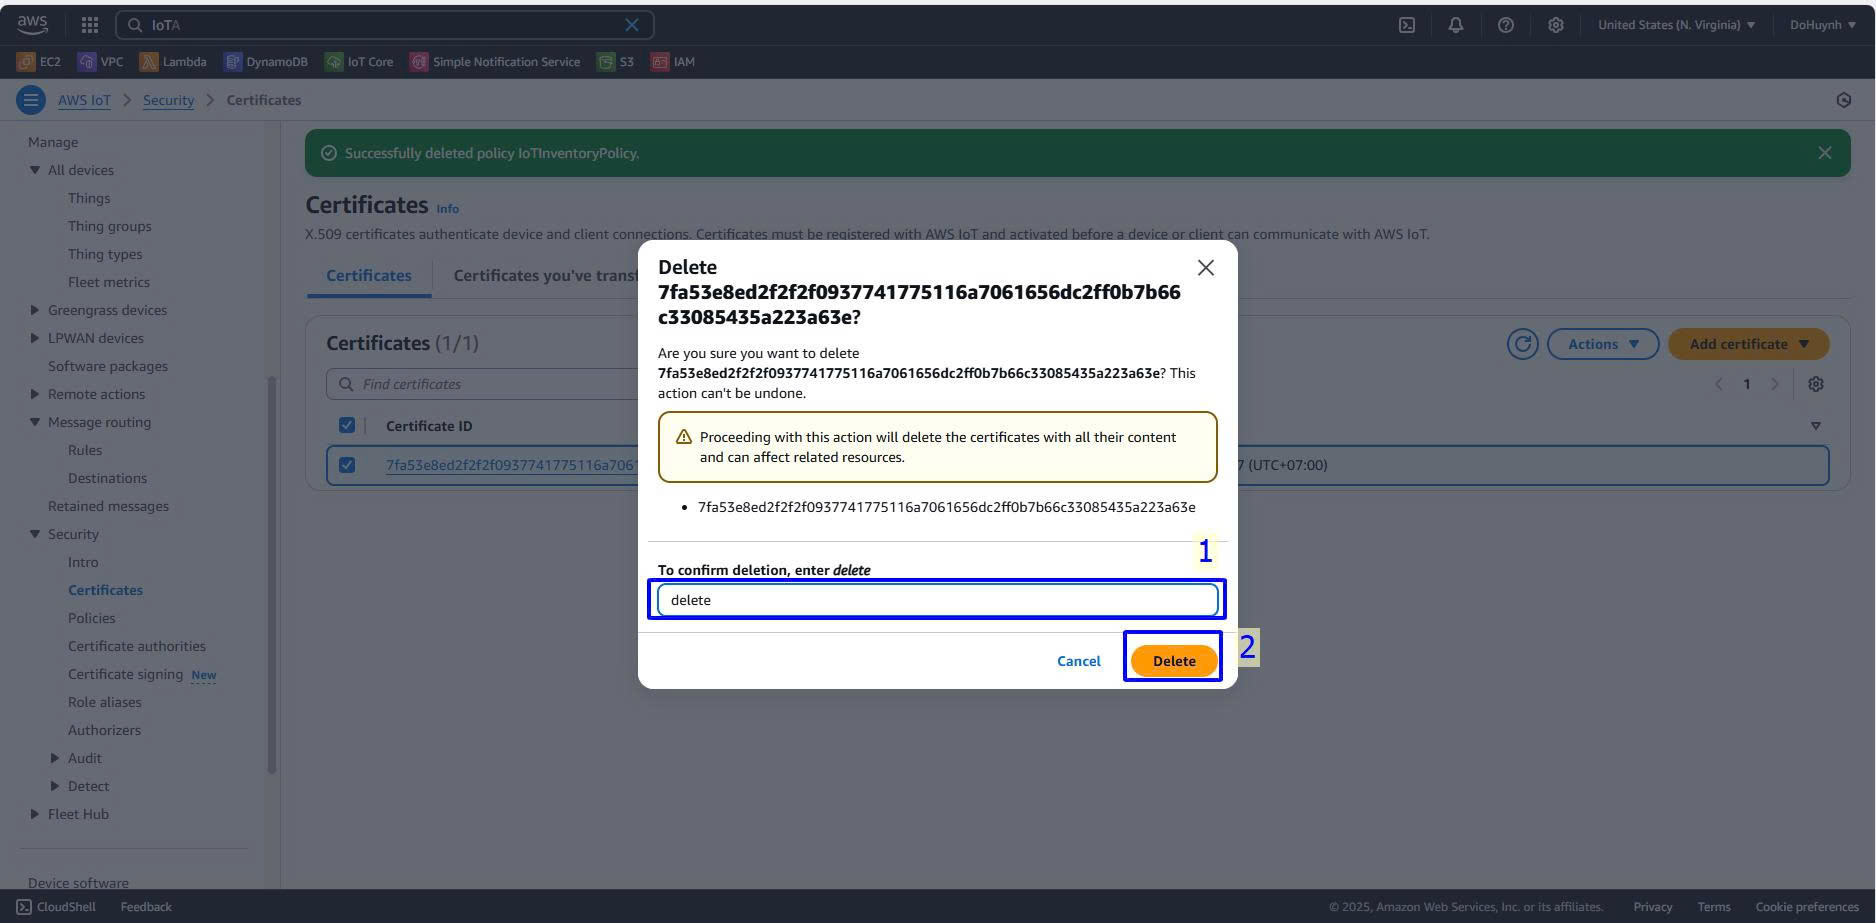
Task: Open the notifications bell
Action: 1455,25
